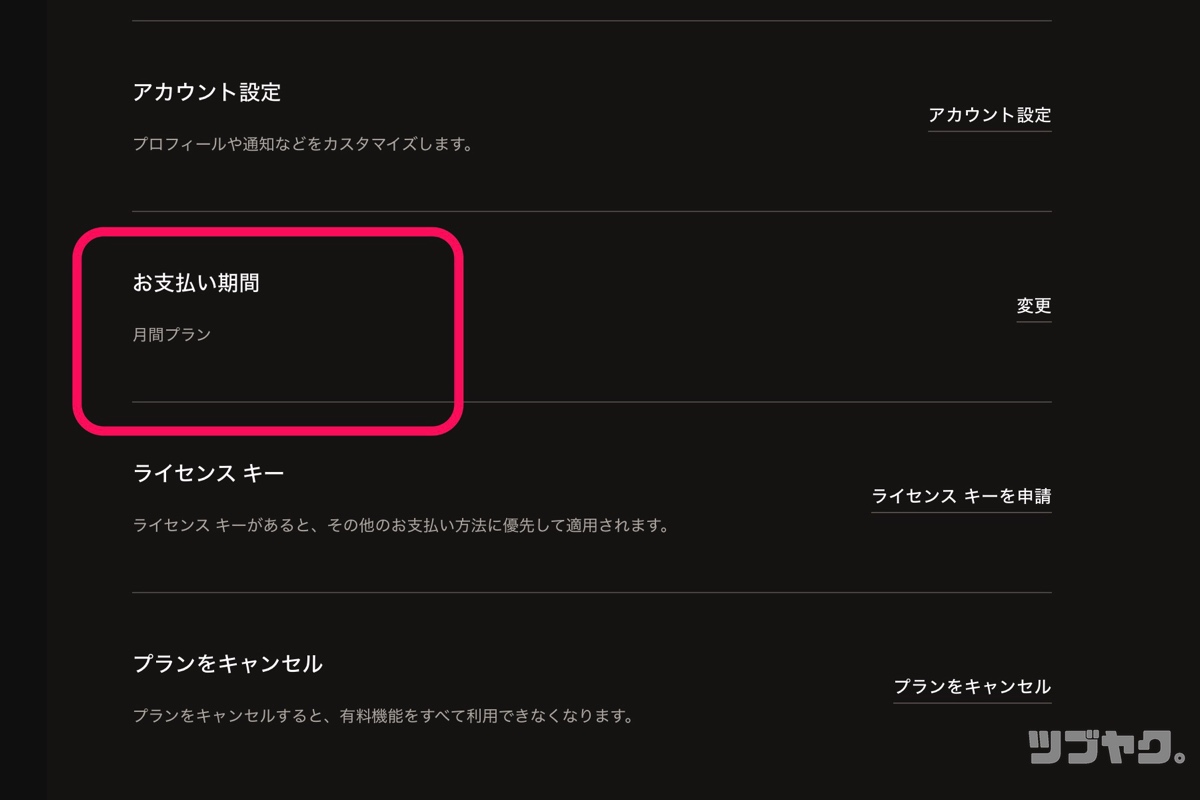Click 変更 to change the payment period
The height and width of the screenshot is (800, 1200).
(x=1033, y=306)
